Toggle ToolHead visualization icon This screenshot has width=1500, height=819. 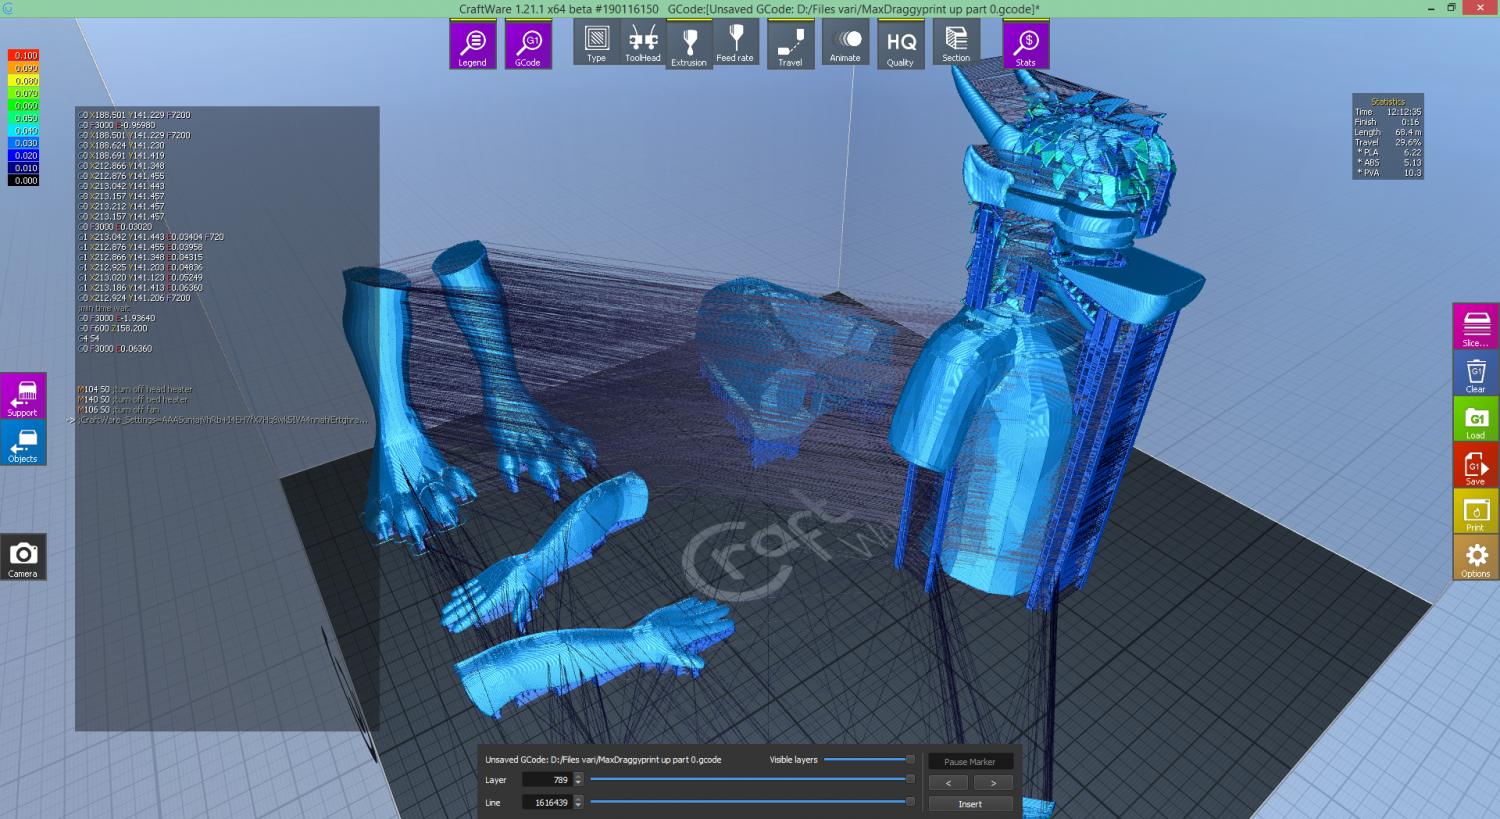coord(643,43)
